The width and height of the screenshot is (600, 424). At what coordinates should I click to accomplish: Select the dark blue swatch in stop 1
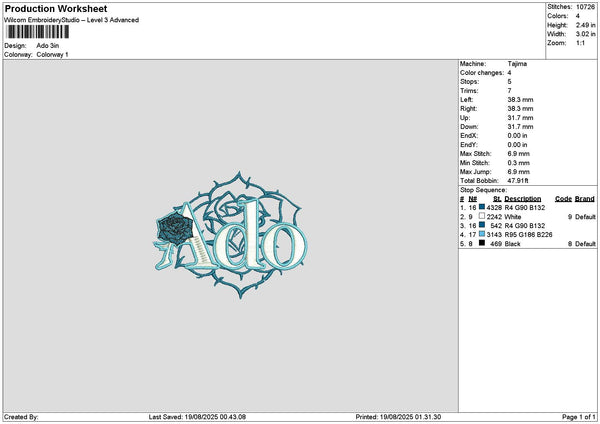pyautogui.click(x=482, y=207)
